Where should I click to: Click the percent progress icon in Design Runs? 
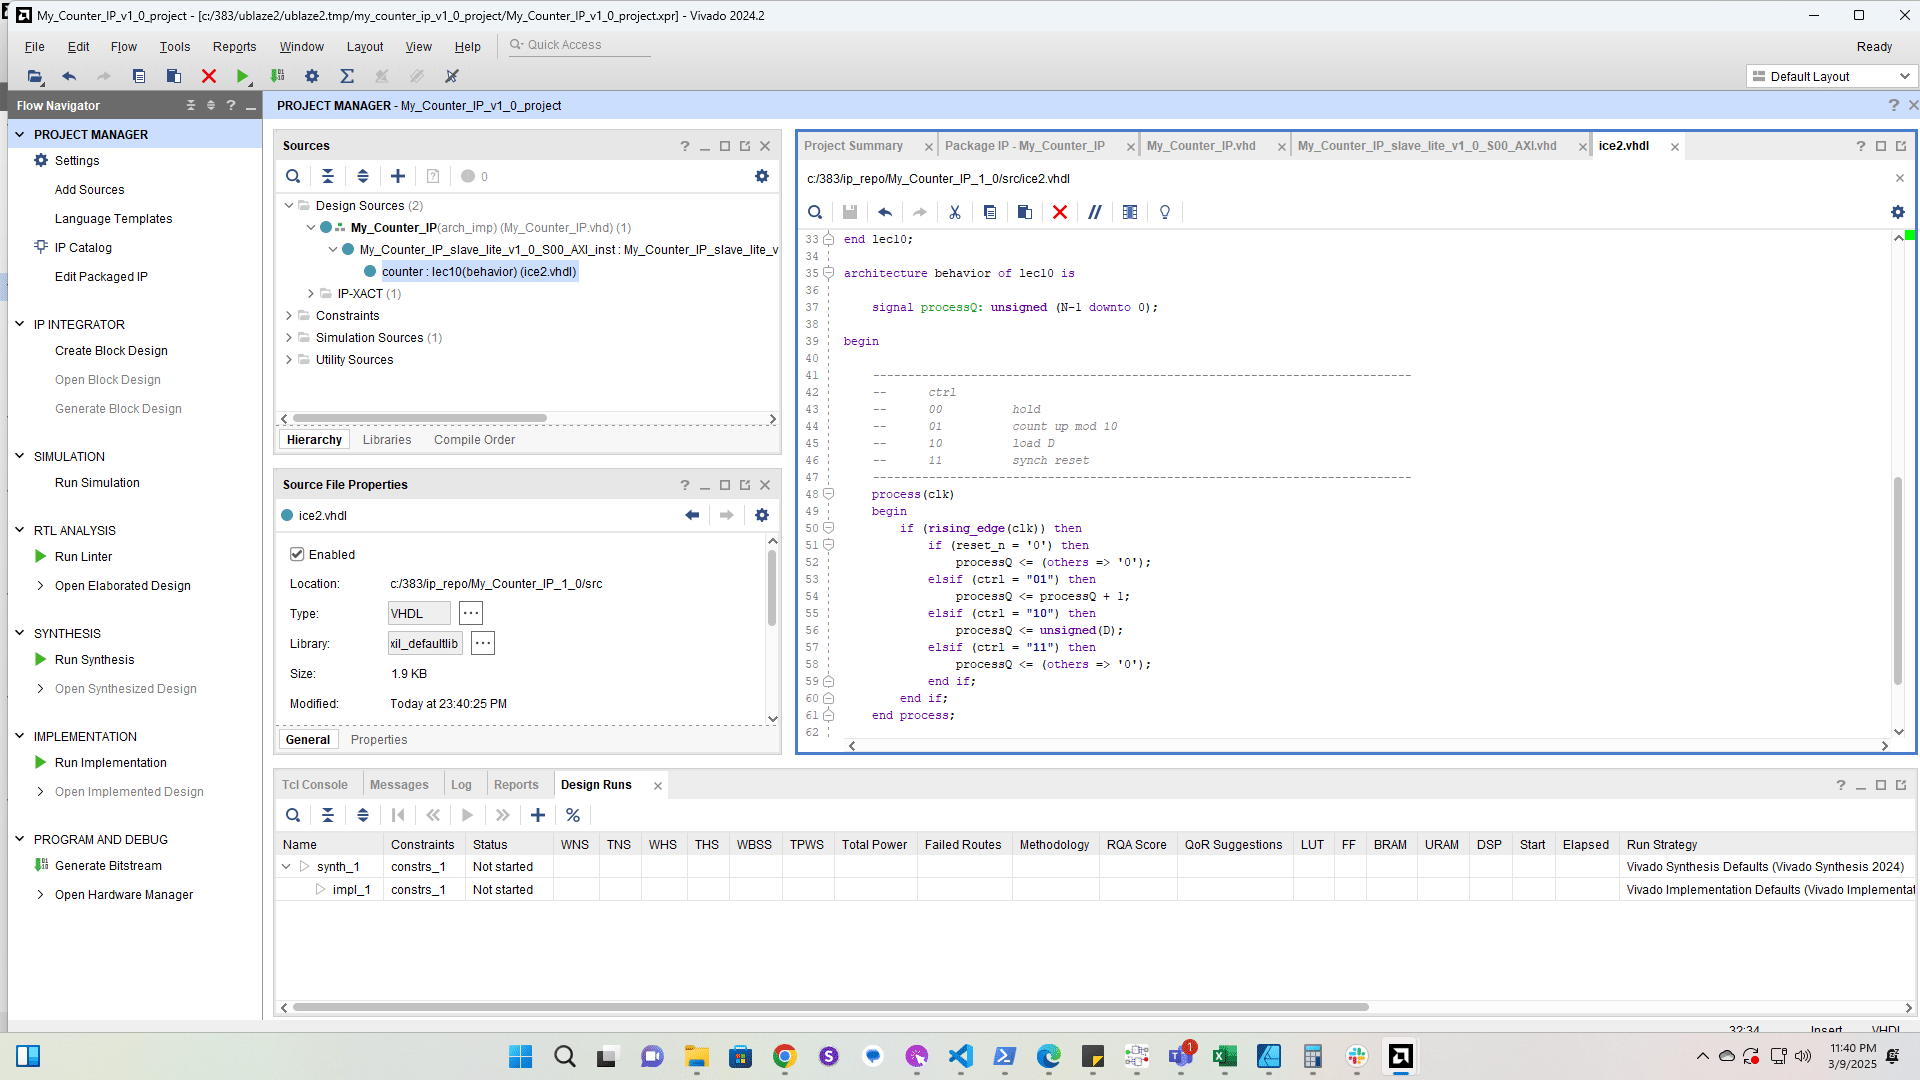pyautogui.click(x=573, y=815)
